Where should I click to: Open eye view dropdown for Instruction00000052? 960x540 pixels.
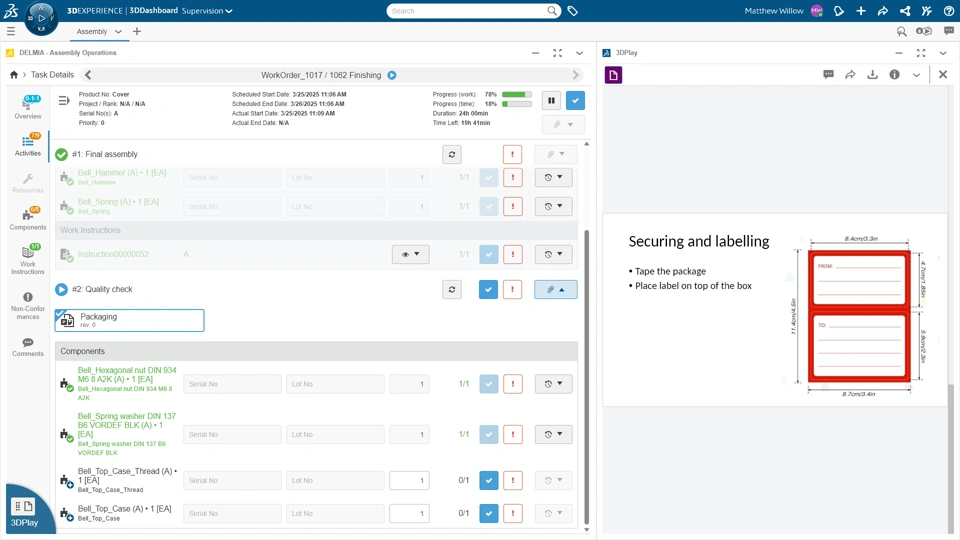point(410,254)
